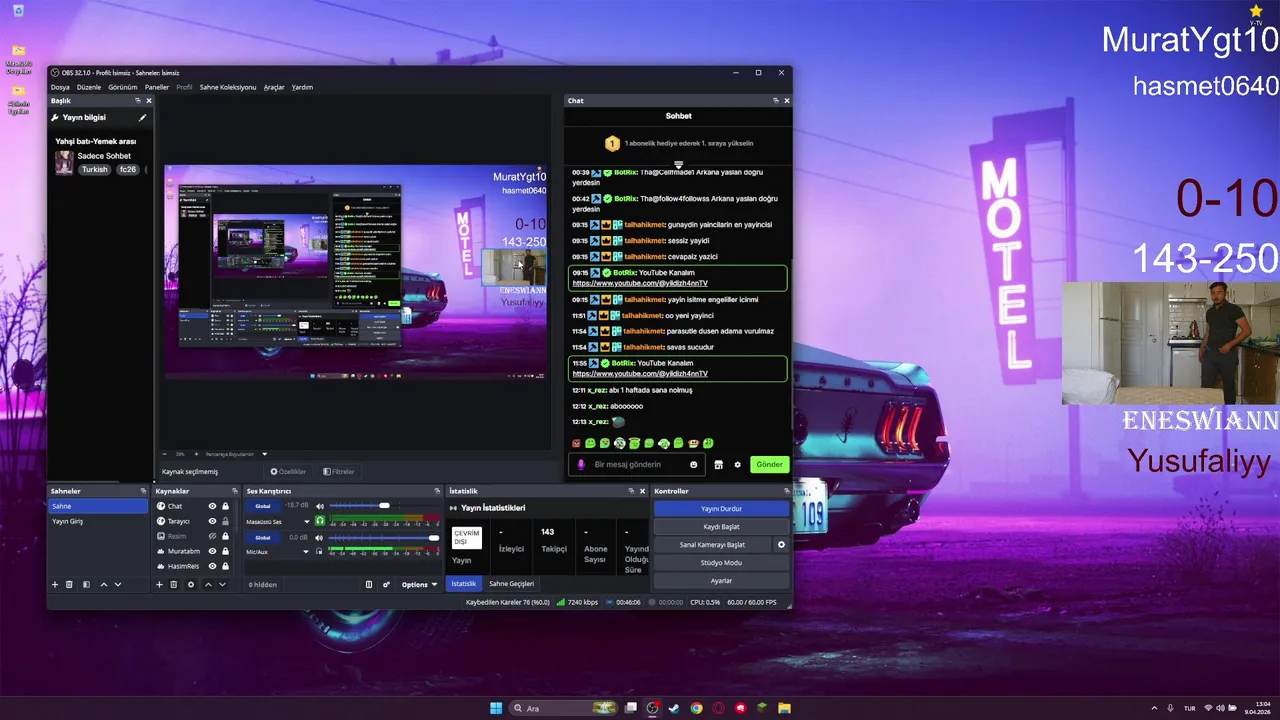1280x720 pixels.
Task: Open scene filters icon in the Sahneler toolbar
Action: (x=86, y=584)
